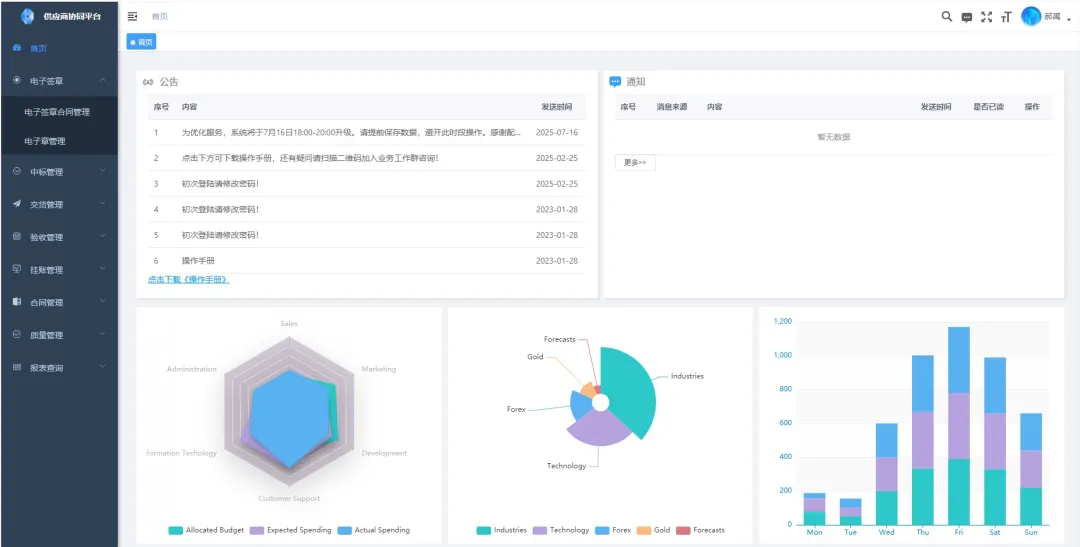This screenshot has width=1080, height=547.
Task: Click the 首页 dashboard icon in sidebar
Action: pos(17,48)
